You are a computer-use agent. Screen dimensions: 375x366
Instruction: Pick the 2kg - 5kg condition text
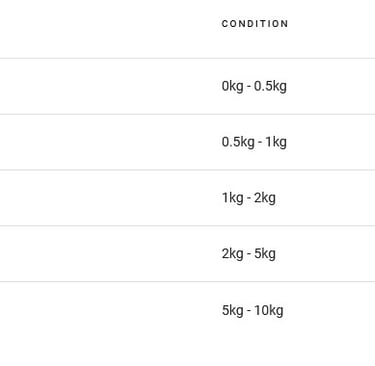point(249,254)
